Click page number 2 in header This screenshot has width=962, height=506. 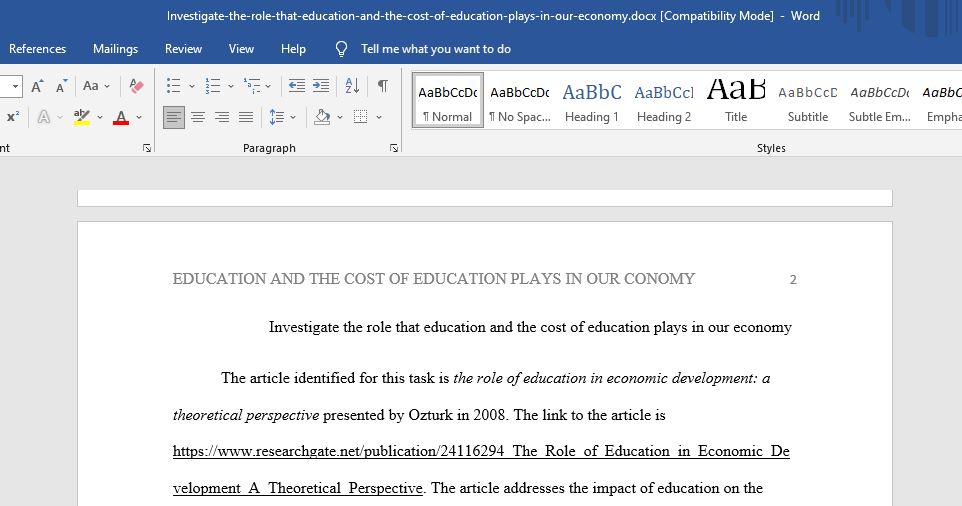click(x=793, y=280)
